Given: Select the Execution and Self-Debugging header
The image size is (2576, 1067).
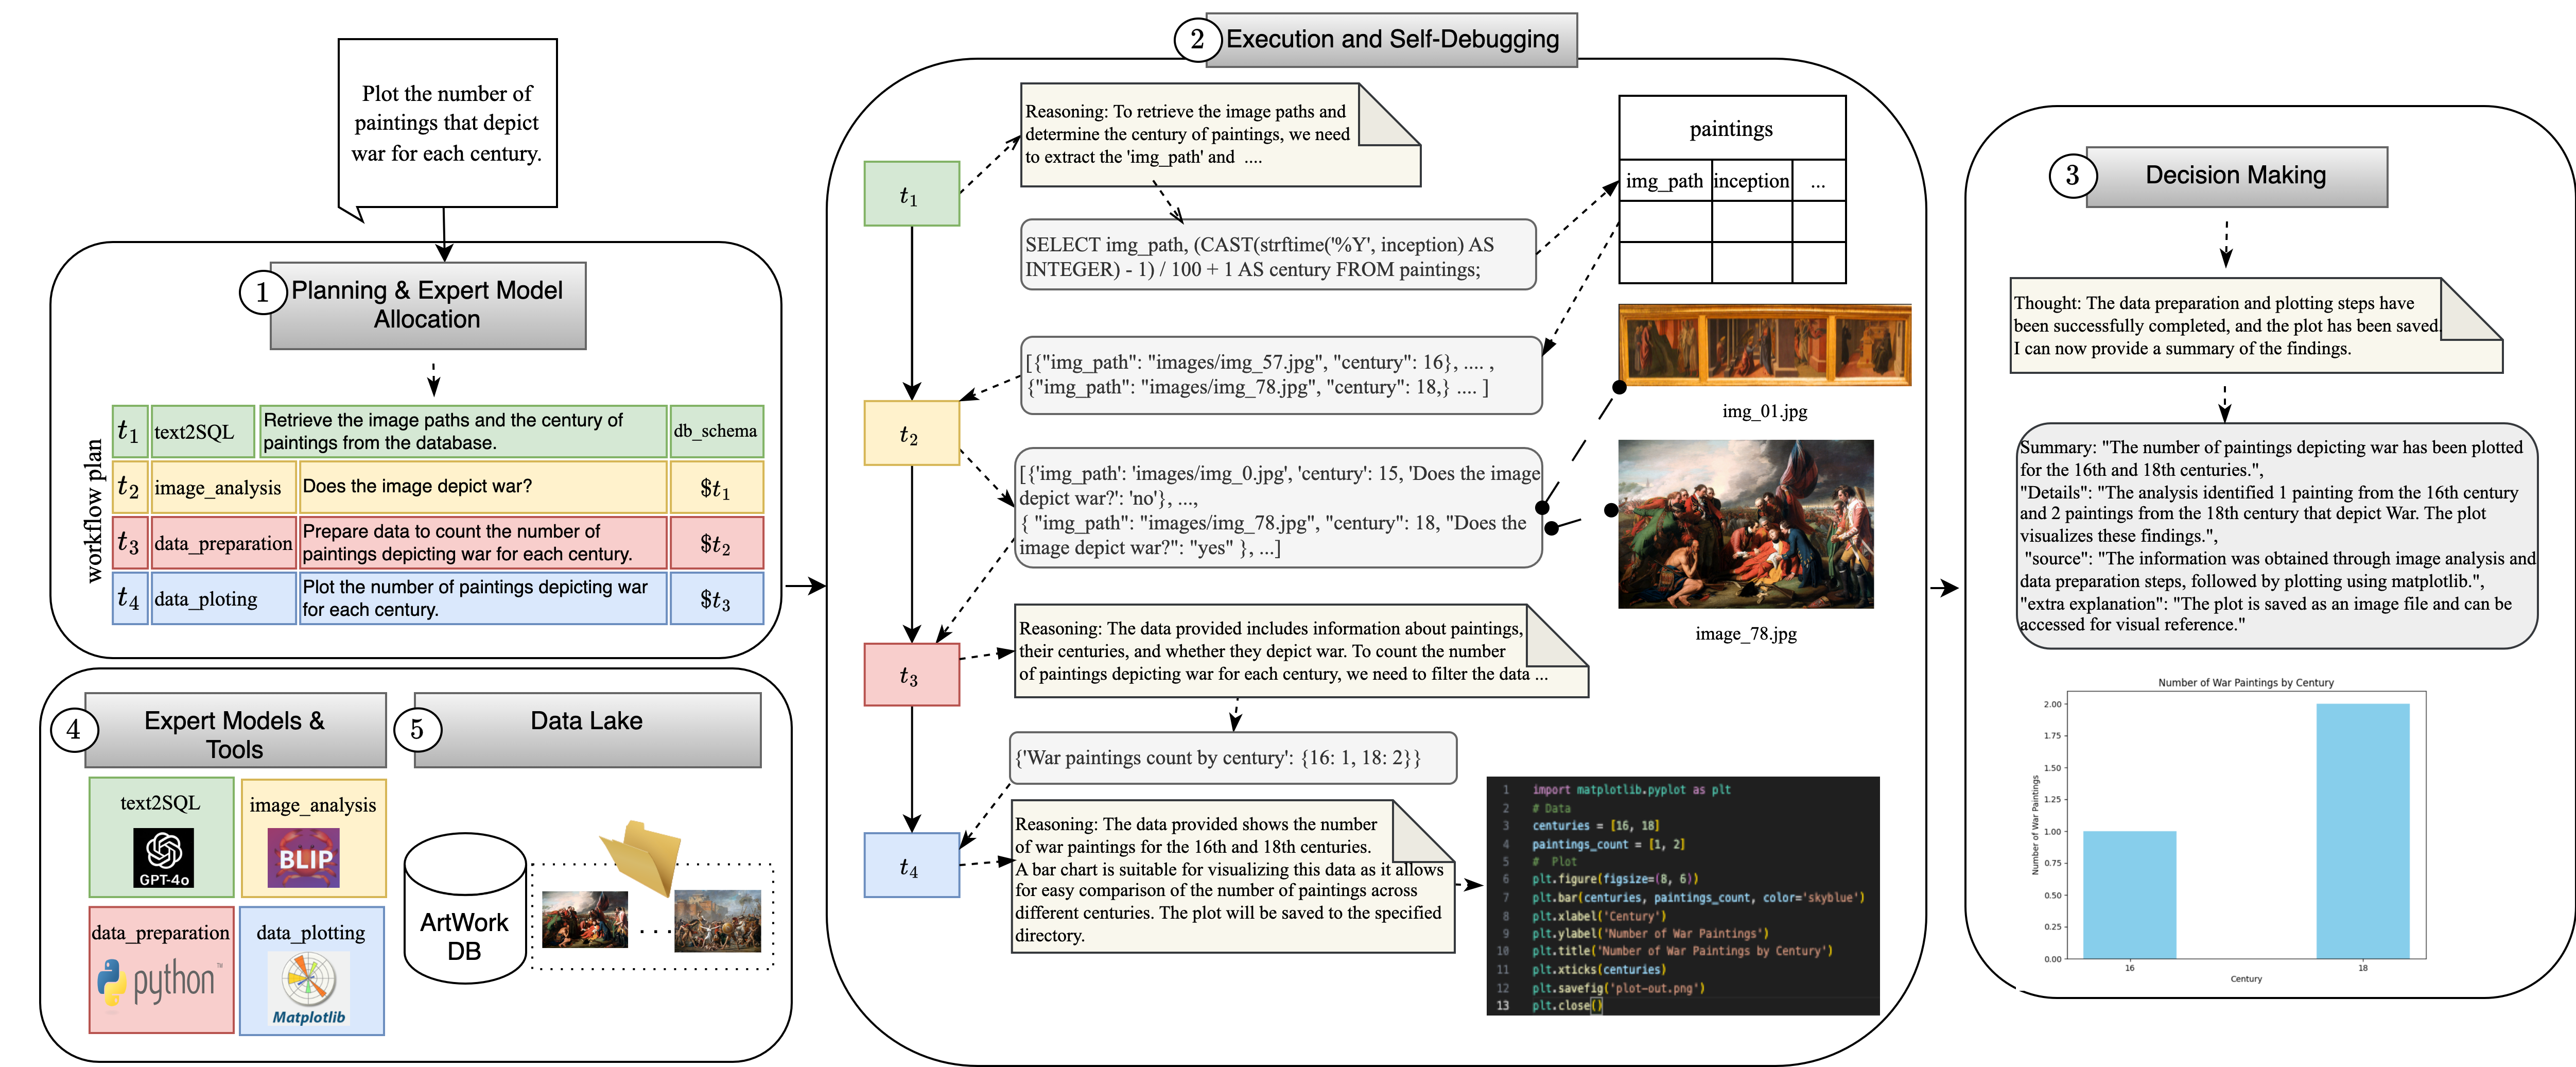Looking at the screenshot, I should [x=1391, y=40].
